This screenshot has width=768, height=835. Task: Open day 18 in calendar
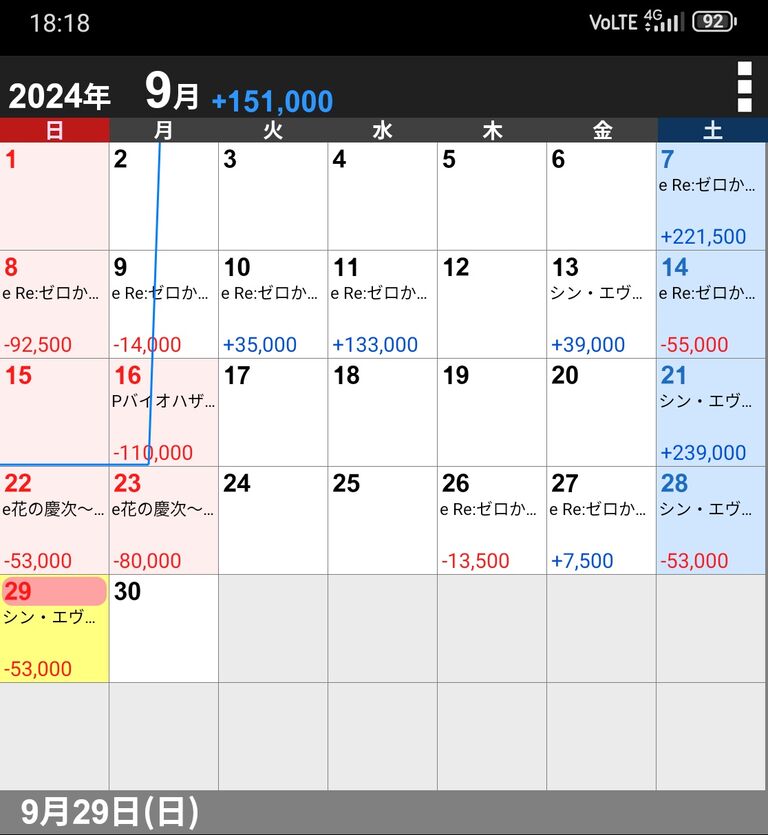click(382, 413)
